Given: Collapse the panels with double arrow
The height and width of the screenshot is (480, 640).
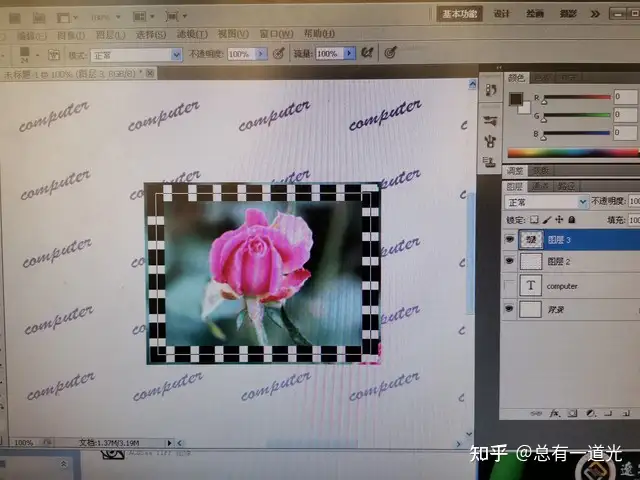Looking at the screenshot, I should 499,67.
